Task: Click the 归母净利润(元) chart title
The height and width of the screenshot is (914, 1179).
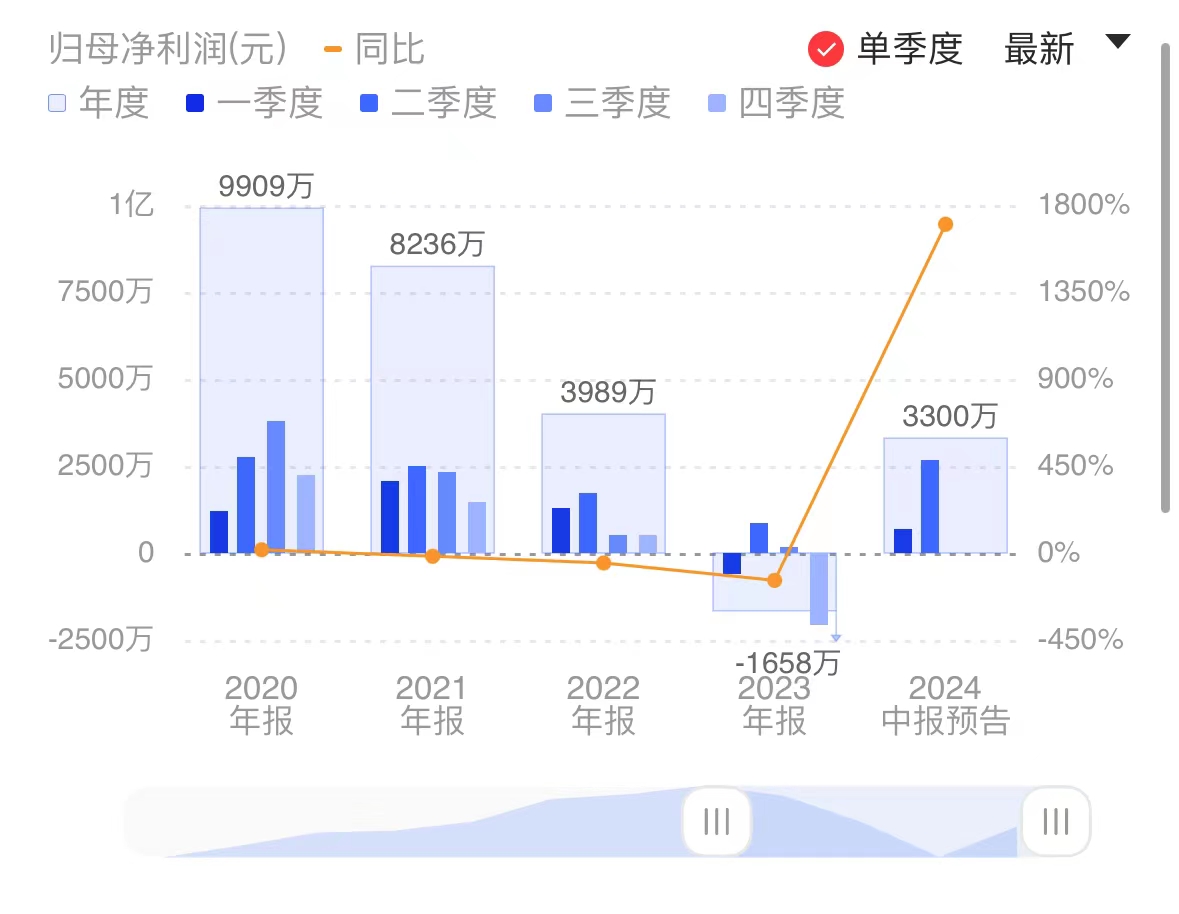Action: 168,50
